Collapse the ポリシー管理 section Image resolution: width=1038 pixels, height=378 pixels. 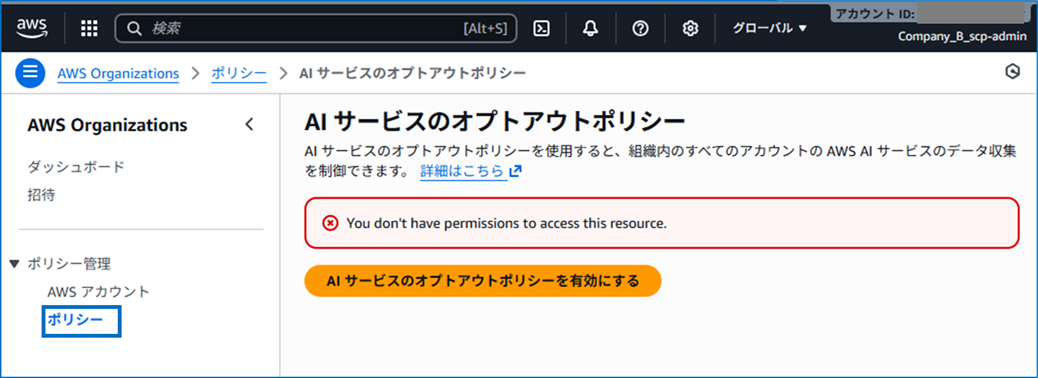(15, 264)
